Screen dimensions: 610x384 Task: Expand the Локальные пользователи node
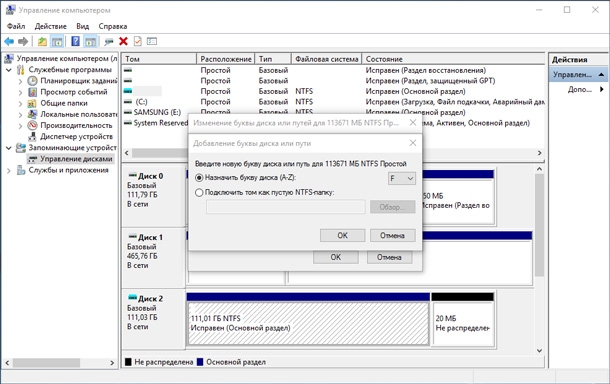(x=21, y=114)
